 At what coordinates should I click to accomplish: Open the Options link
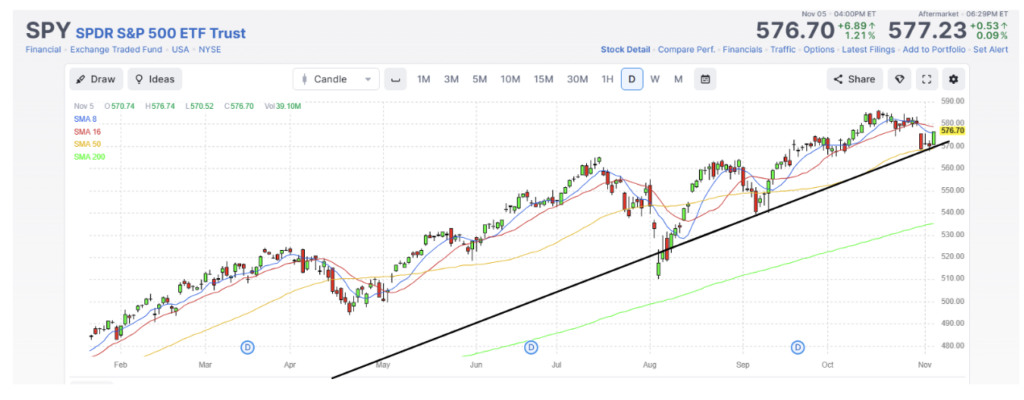(819, 50)
